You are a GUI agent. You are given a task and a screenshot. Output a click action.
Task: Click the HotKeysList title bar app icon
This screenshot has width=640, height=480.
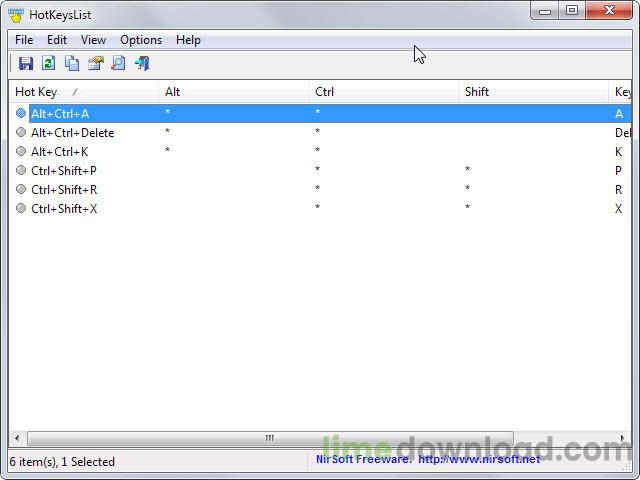tap(16, 15)
